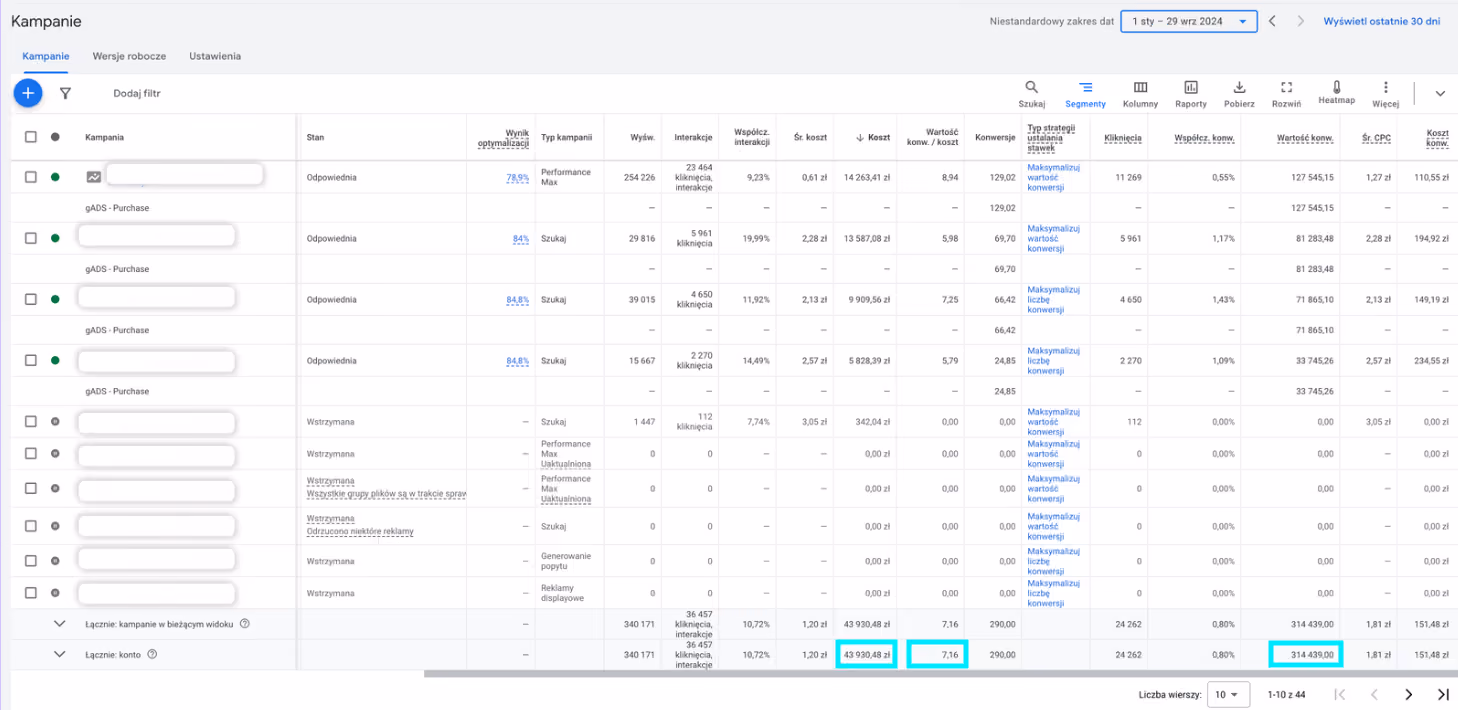Check the 9 909,56 zł campaign row
This screenshot has height=710, width=1458.
[x=30, y=299]
